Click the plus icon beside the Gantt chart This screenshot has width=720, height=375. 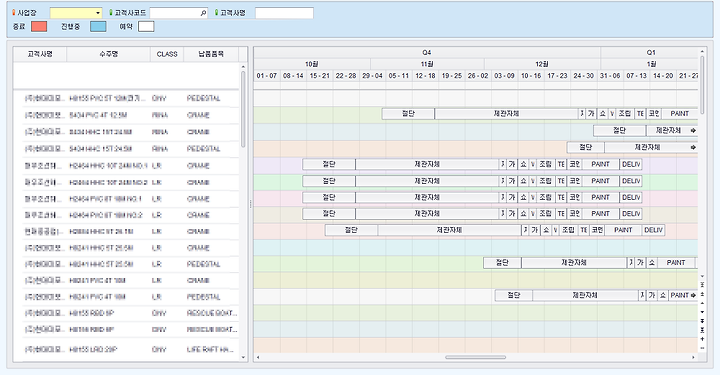[703, 339]
